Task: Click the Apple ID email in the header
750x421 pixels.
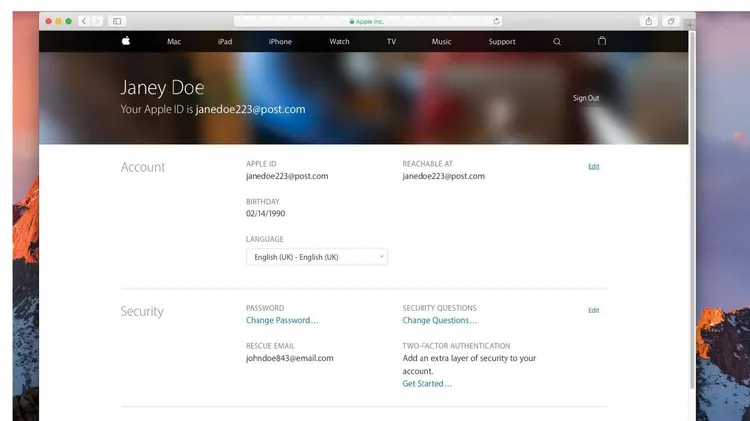Action: click(250, 110)
